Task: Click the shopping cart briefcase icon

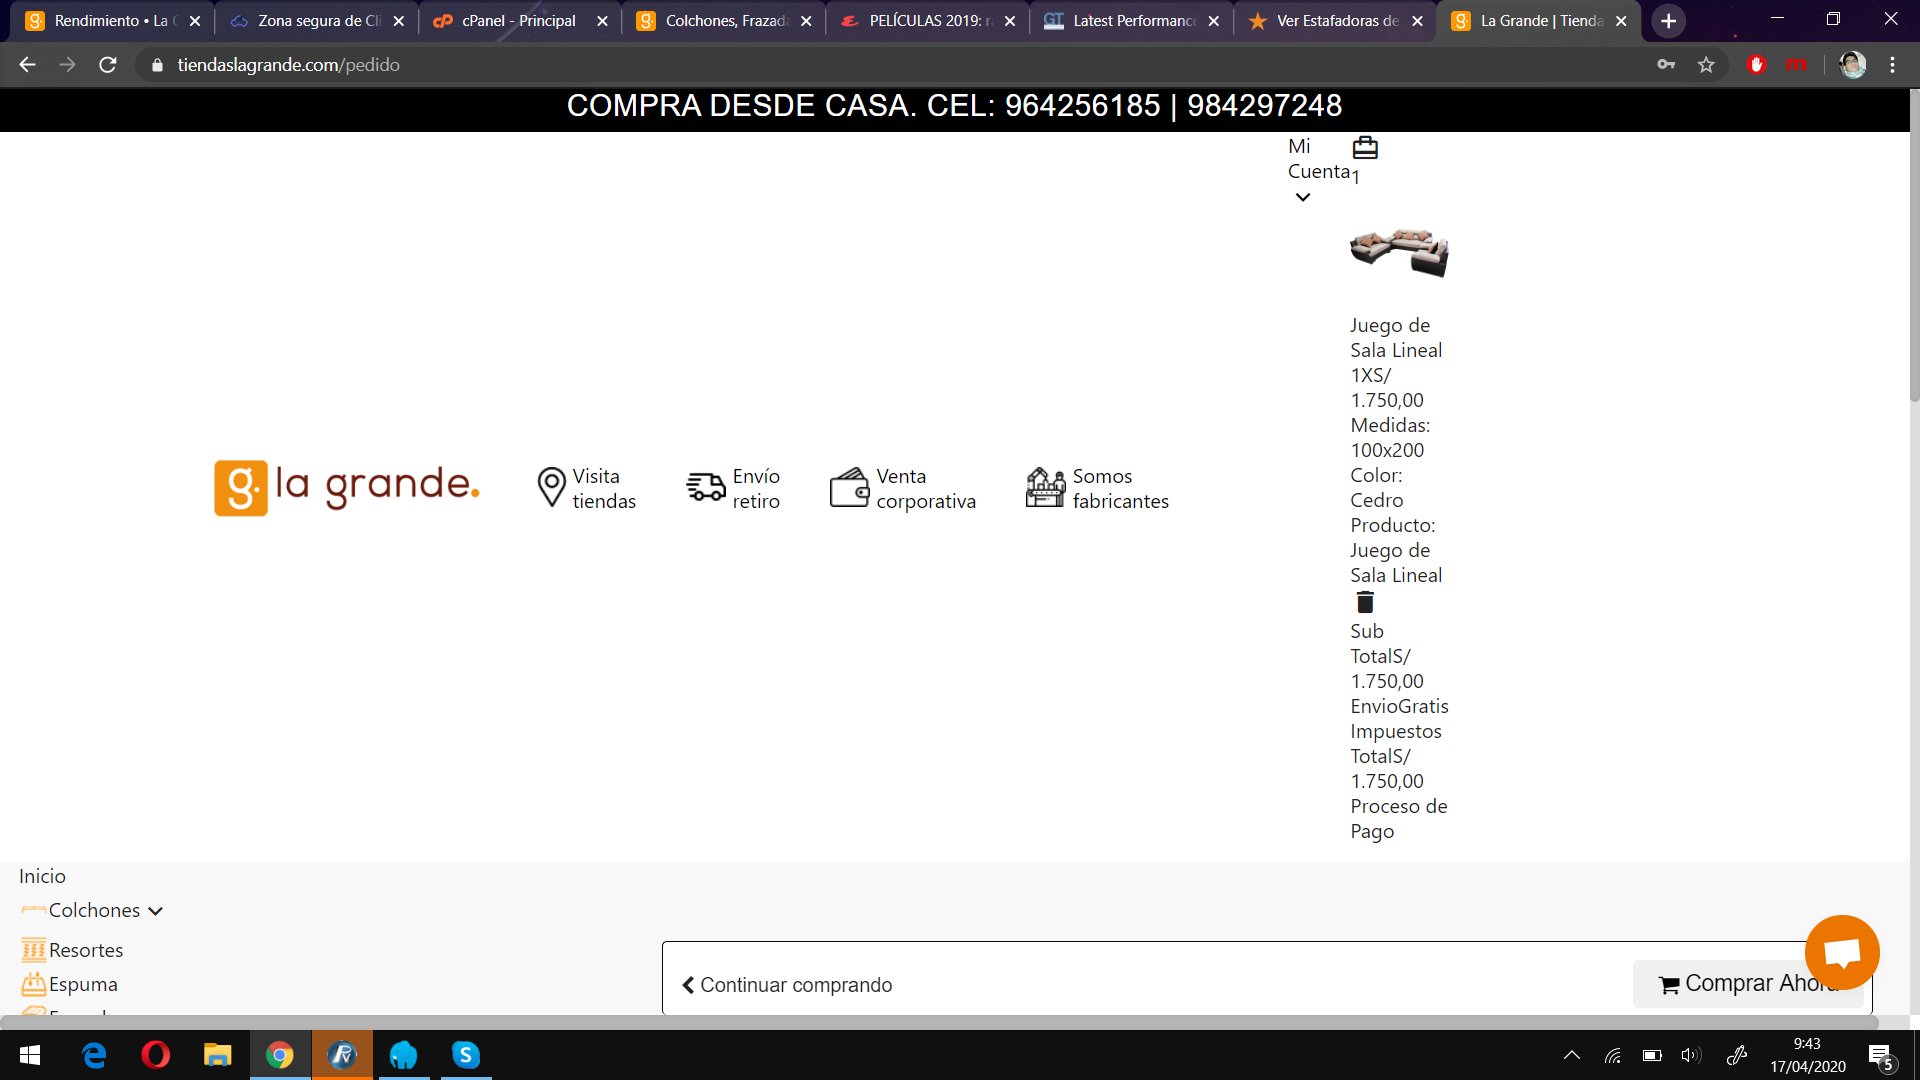Action: tap(1365, 148)
